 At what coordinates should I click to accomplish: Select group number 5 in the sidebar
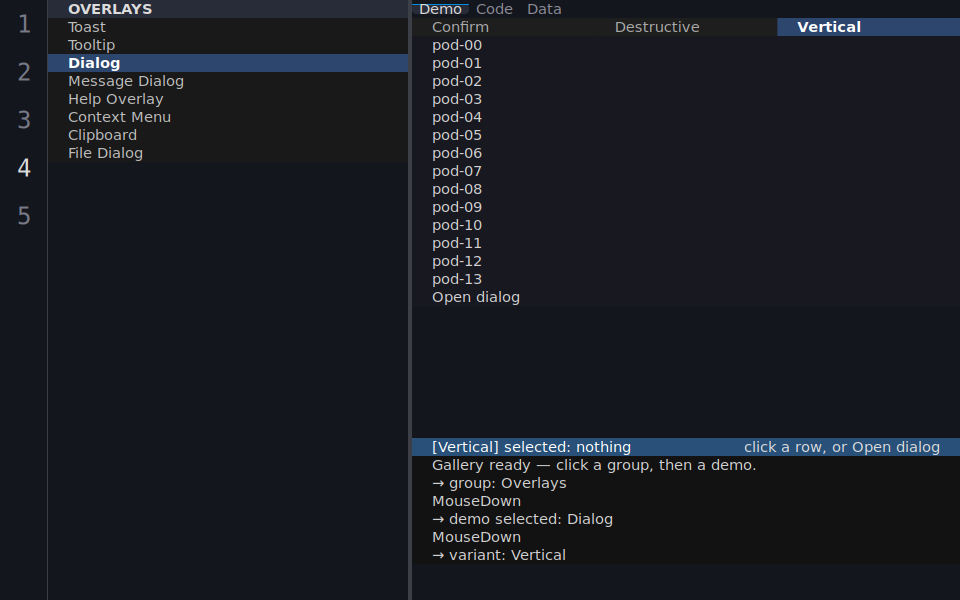[24, 216]
